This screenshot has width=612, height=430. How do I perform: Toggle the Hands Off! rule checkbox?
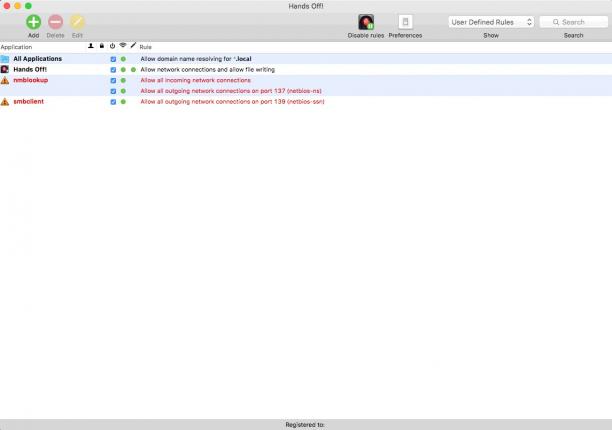click(x=113, y=70)
